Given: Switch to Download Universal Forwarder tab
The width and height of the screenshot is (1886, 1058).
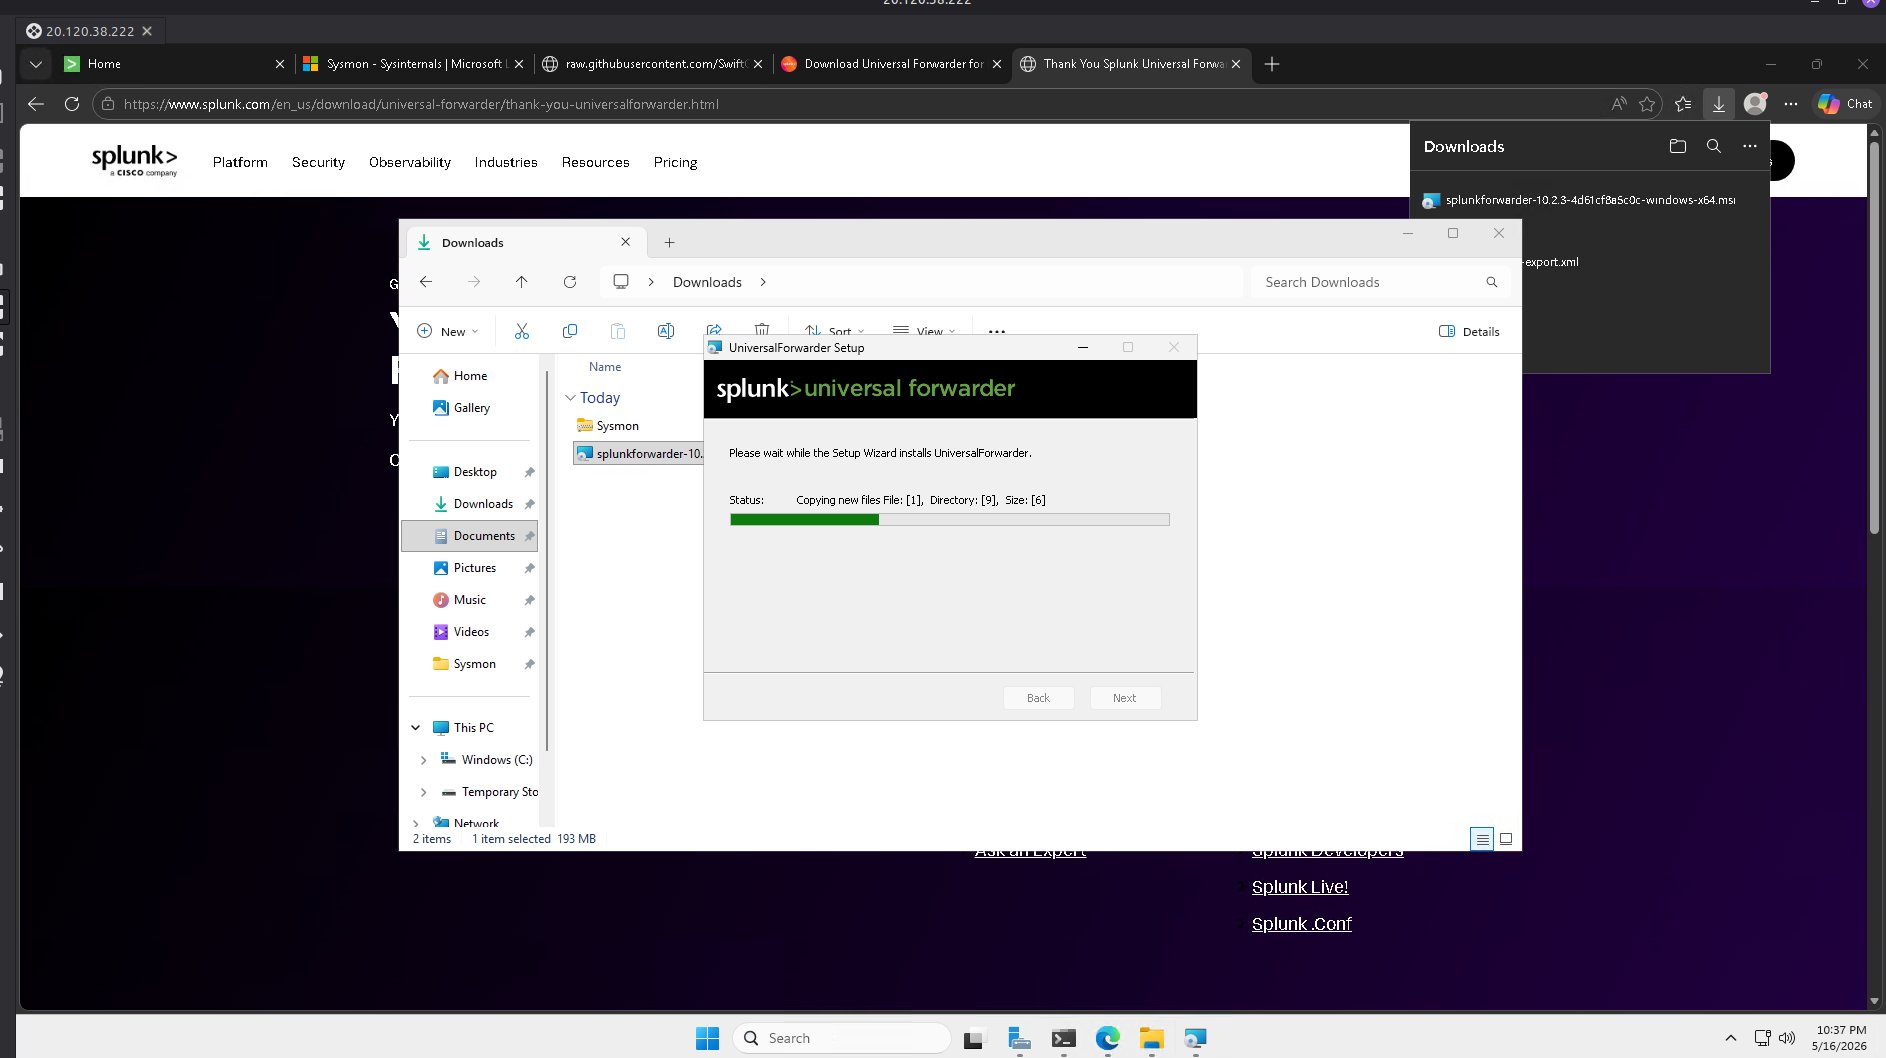Looking at the screenshot, I should tap(890, 64).
